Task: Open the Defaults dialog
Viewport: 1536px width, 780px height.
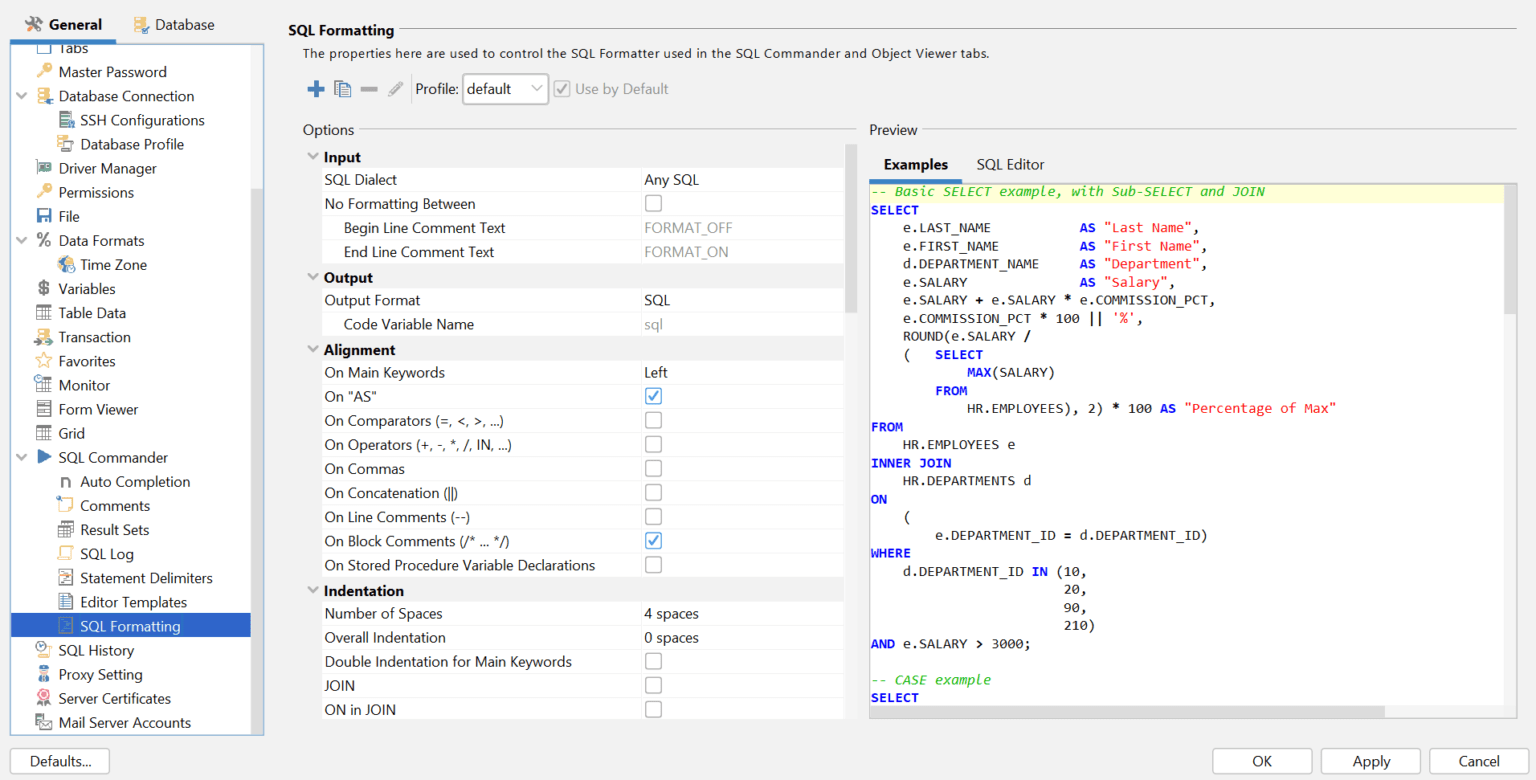Action: [x=58, y=761]
